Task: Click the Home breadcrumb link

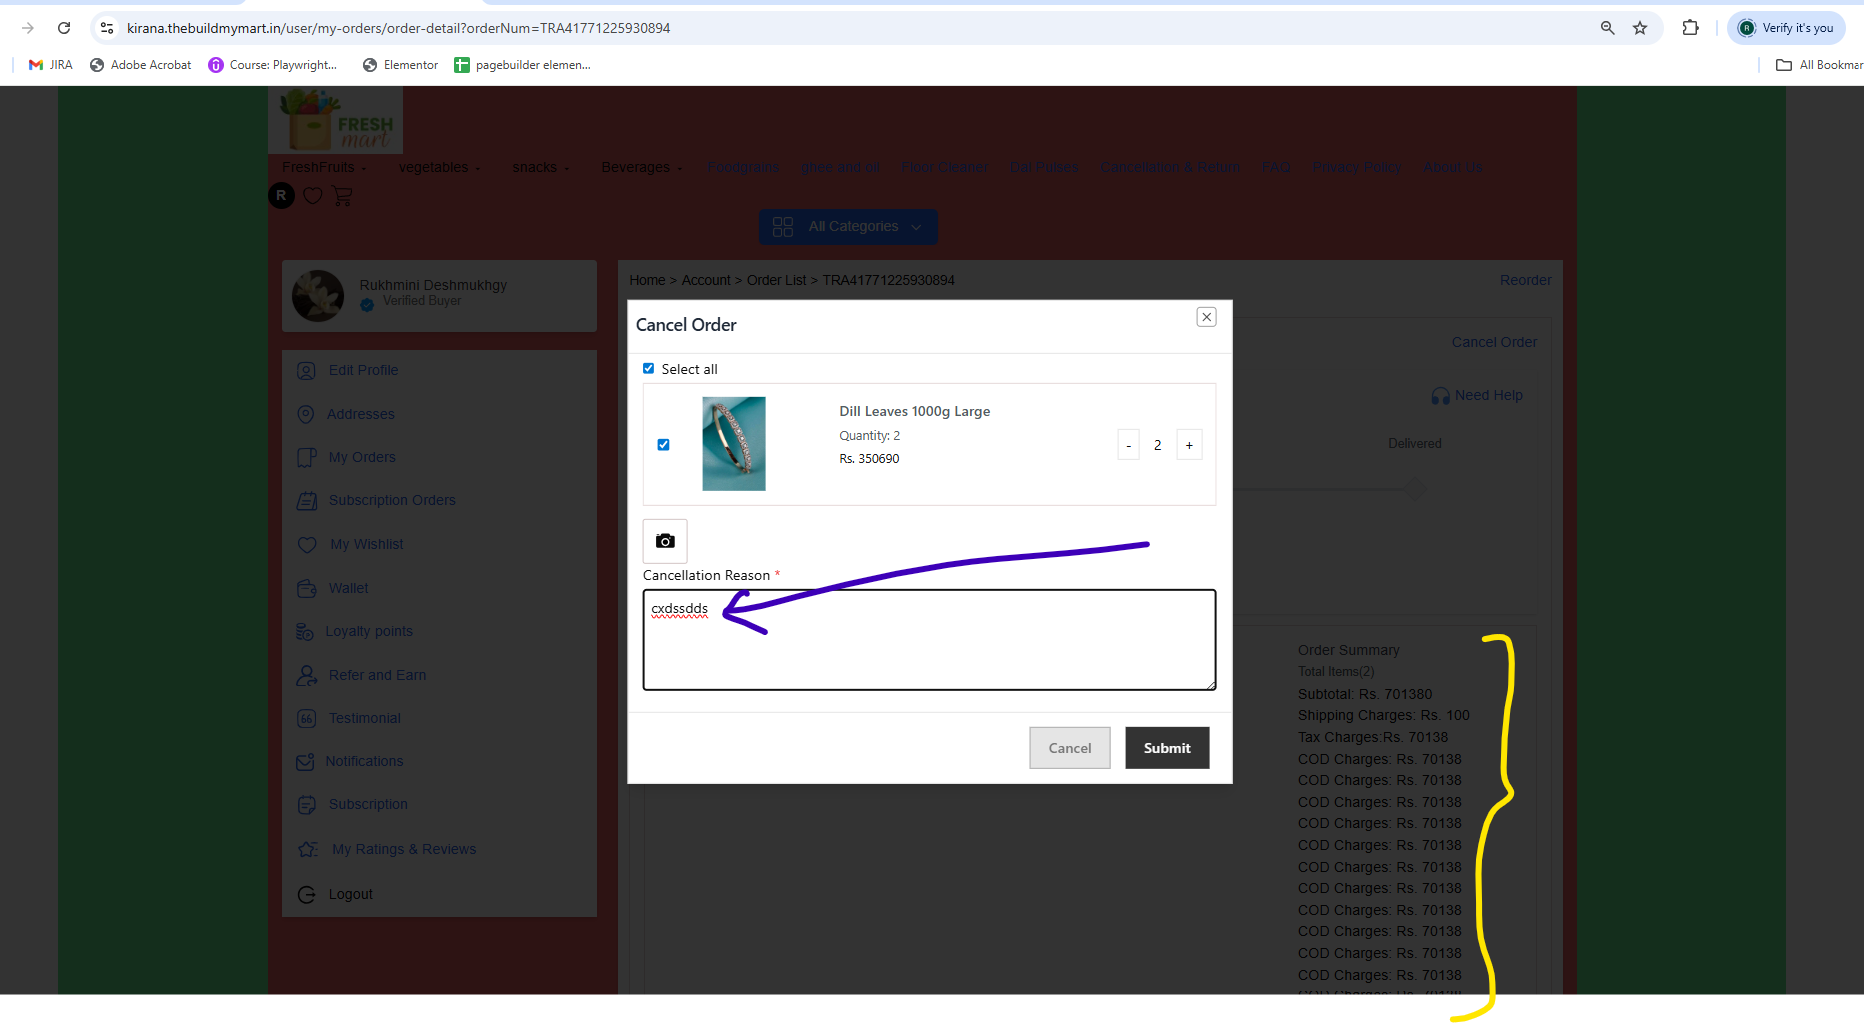Action: point(647,280)
